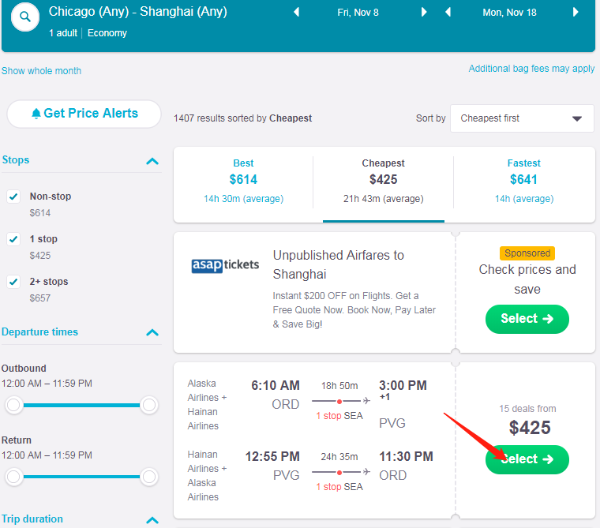Click the Outbound left slider handle
This screenshot has height=528, width=600.
14,405
